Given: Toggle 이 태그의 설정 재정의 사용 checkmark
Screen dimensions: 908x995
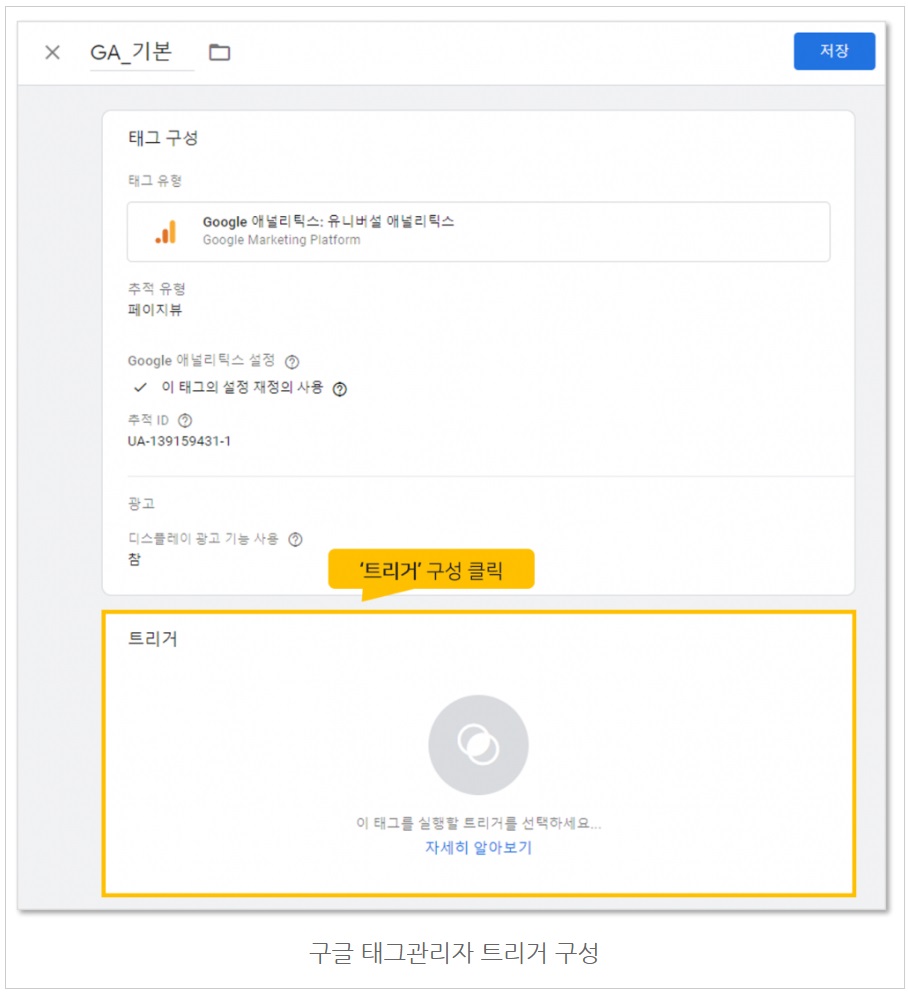Looking at the screenshot, I should pos(140,387).
